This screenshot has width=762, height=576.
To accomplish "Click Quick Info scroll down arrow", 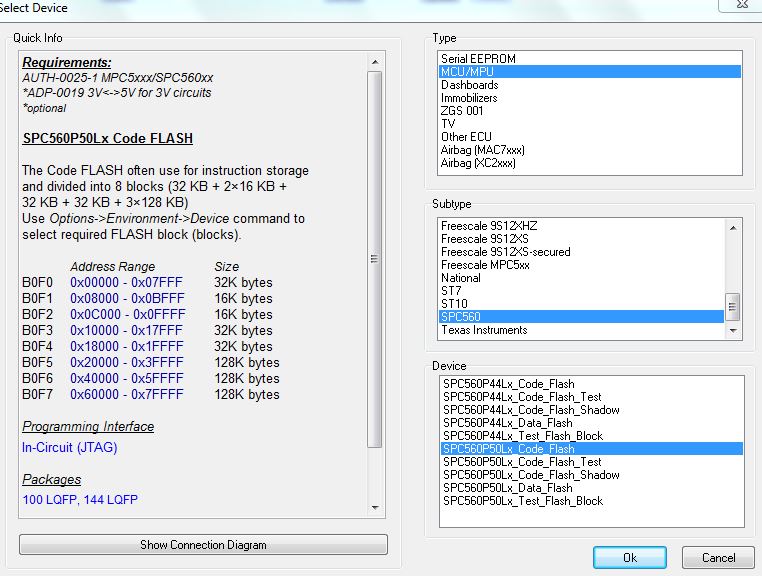I will tap(375, 507).
